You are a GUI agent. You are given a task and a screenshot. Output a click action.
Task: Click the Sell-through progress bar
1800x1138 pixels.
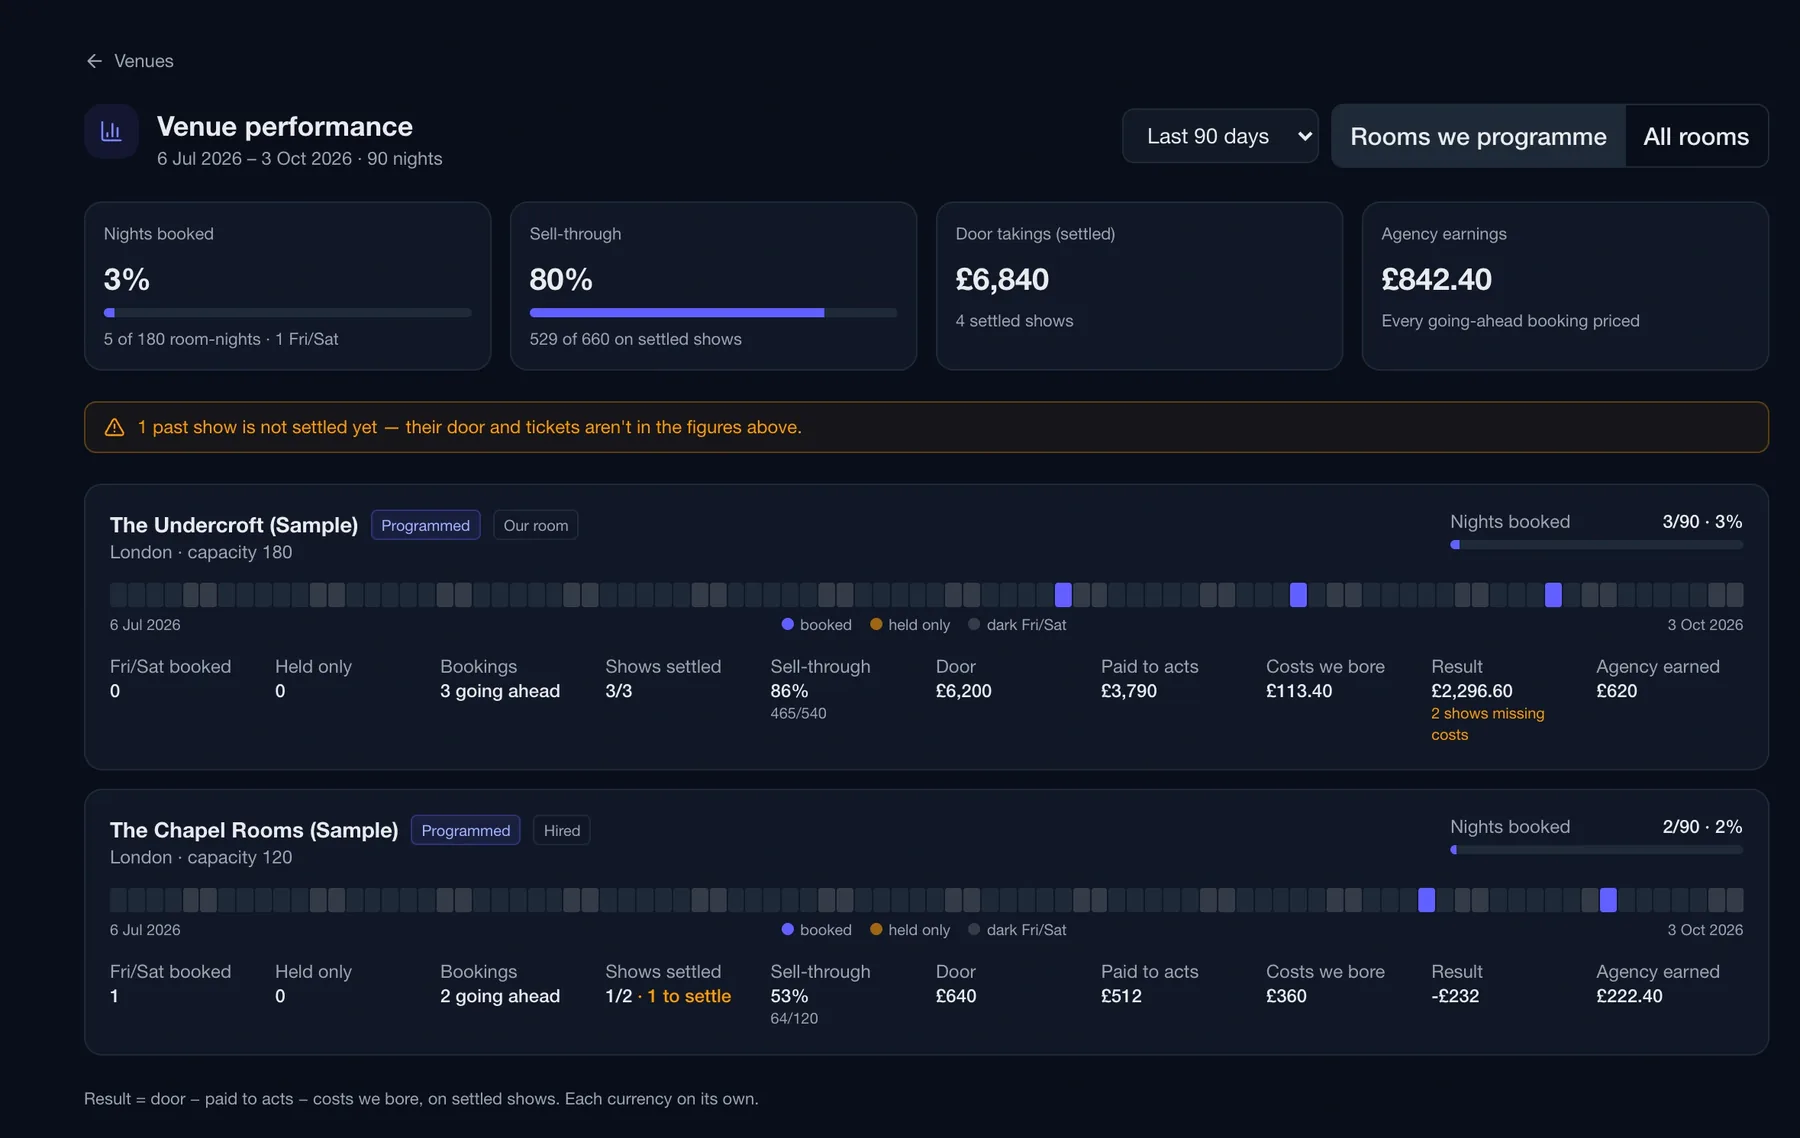(713, 313)
